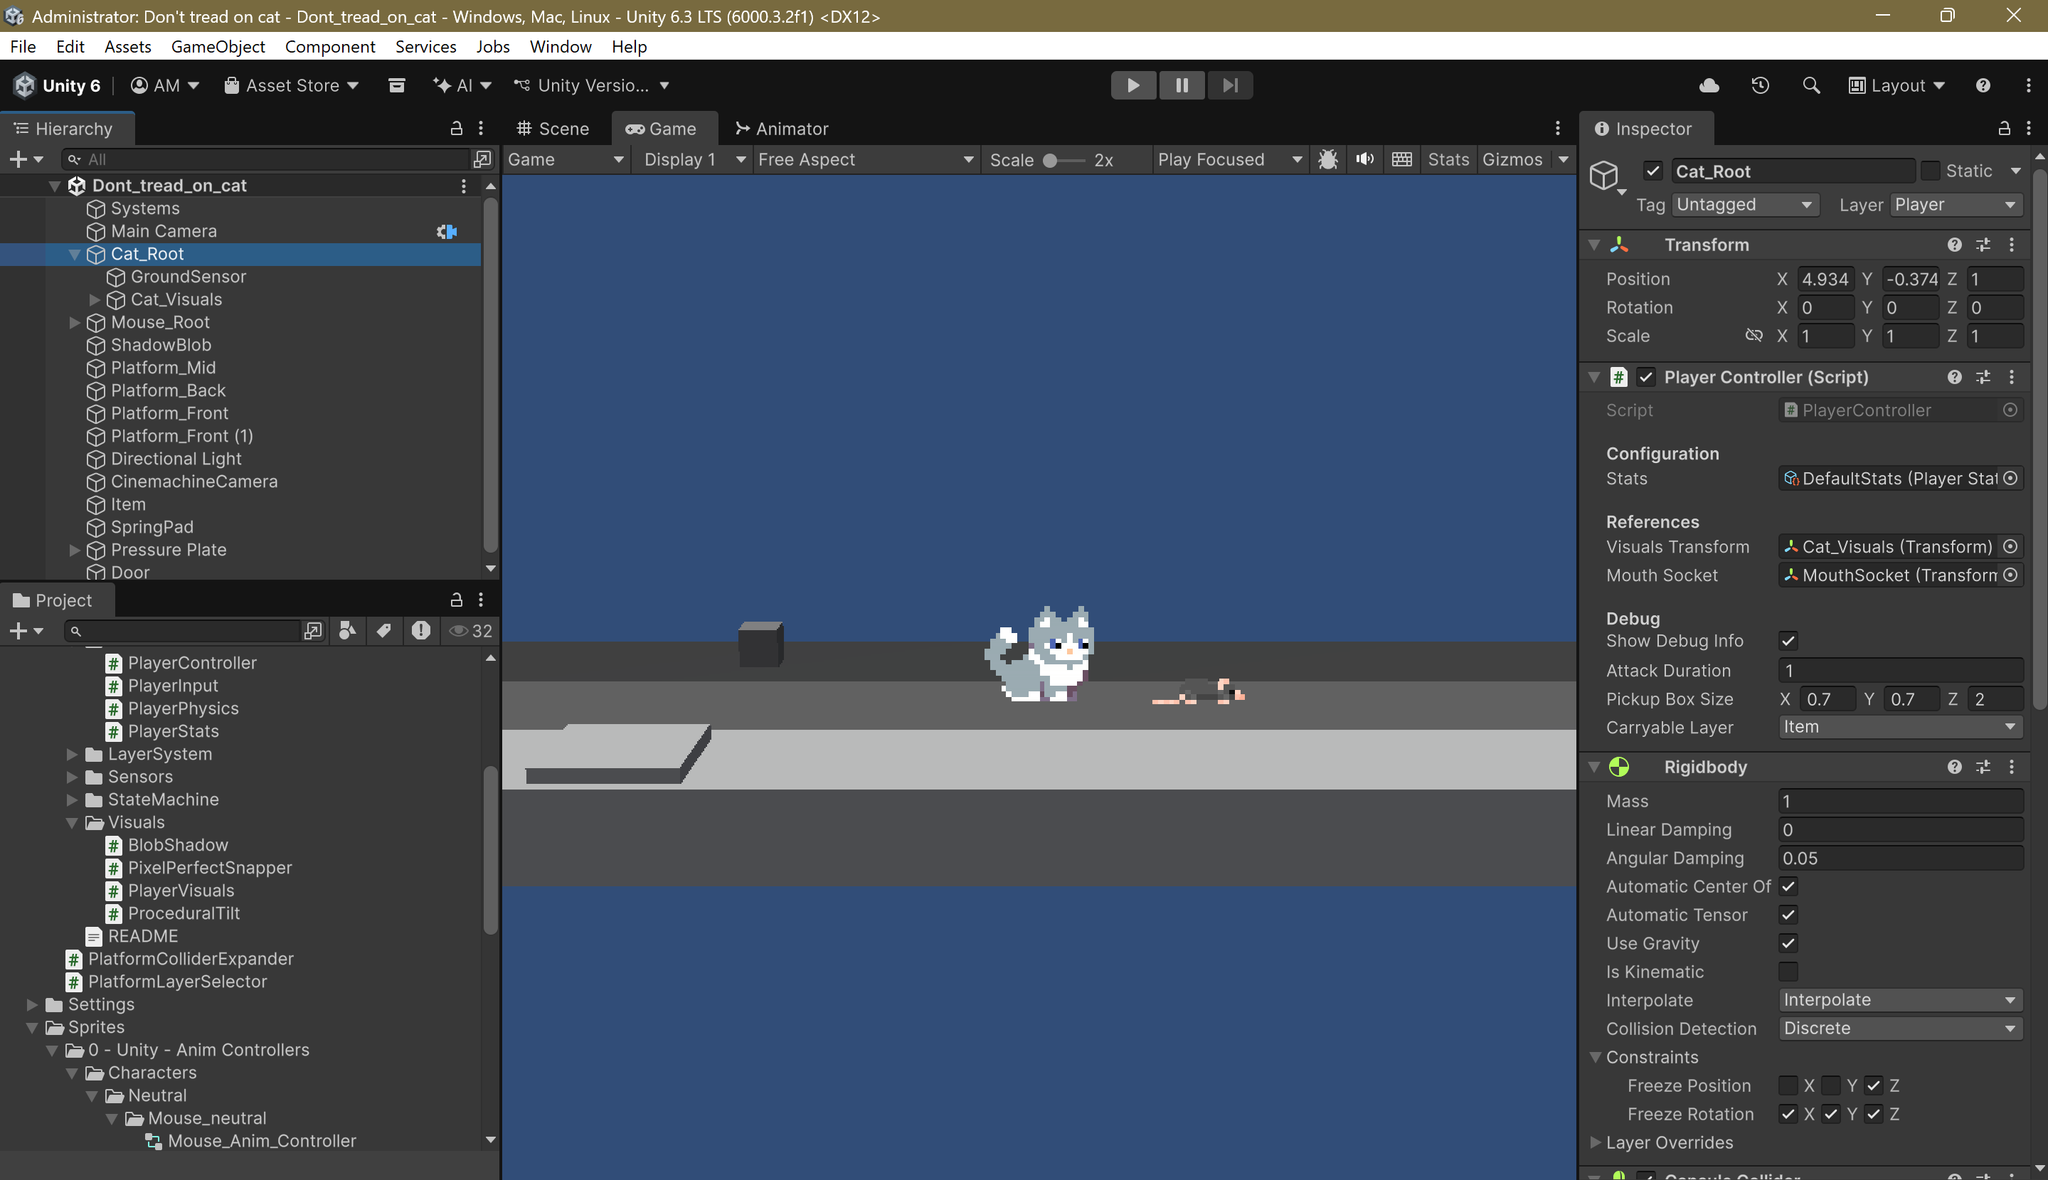Open Help from the top toolbar question mark
Viewport: 2048px width, 1180px height.
tap(1983, 86)
